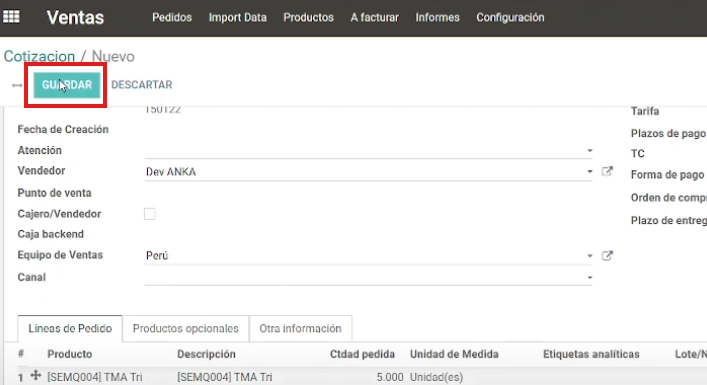Open external link for Vendedor Dev ANKA

tap(607, 171)
